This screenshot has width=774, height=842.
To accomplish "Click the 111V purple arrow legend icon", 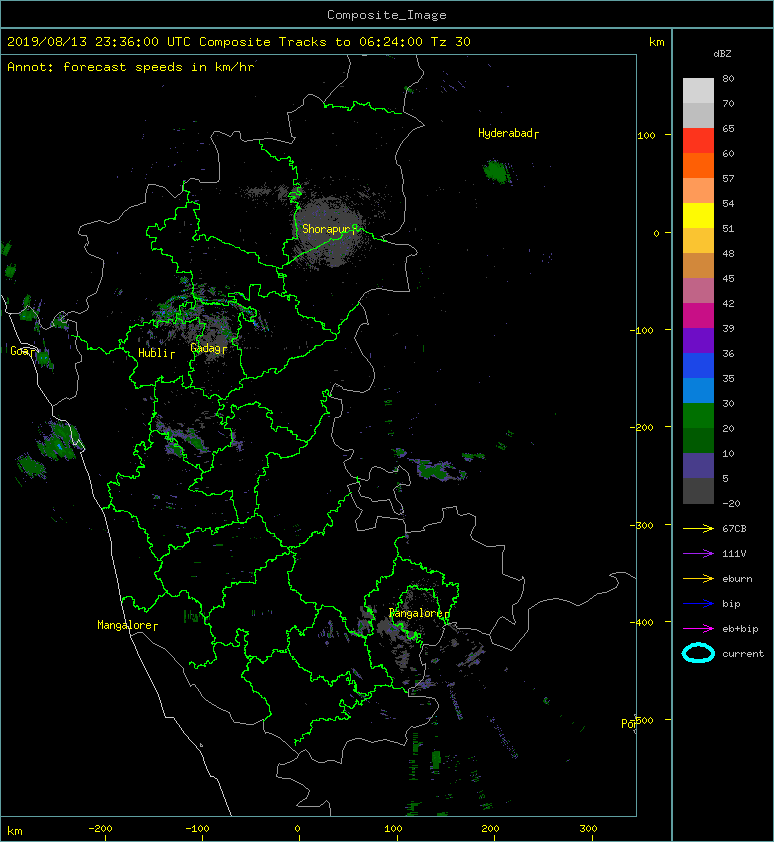I will pos(698,554).
